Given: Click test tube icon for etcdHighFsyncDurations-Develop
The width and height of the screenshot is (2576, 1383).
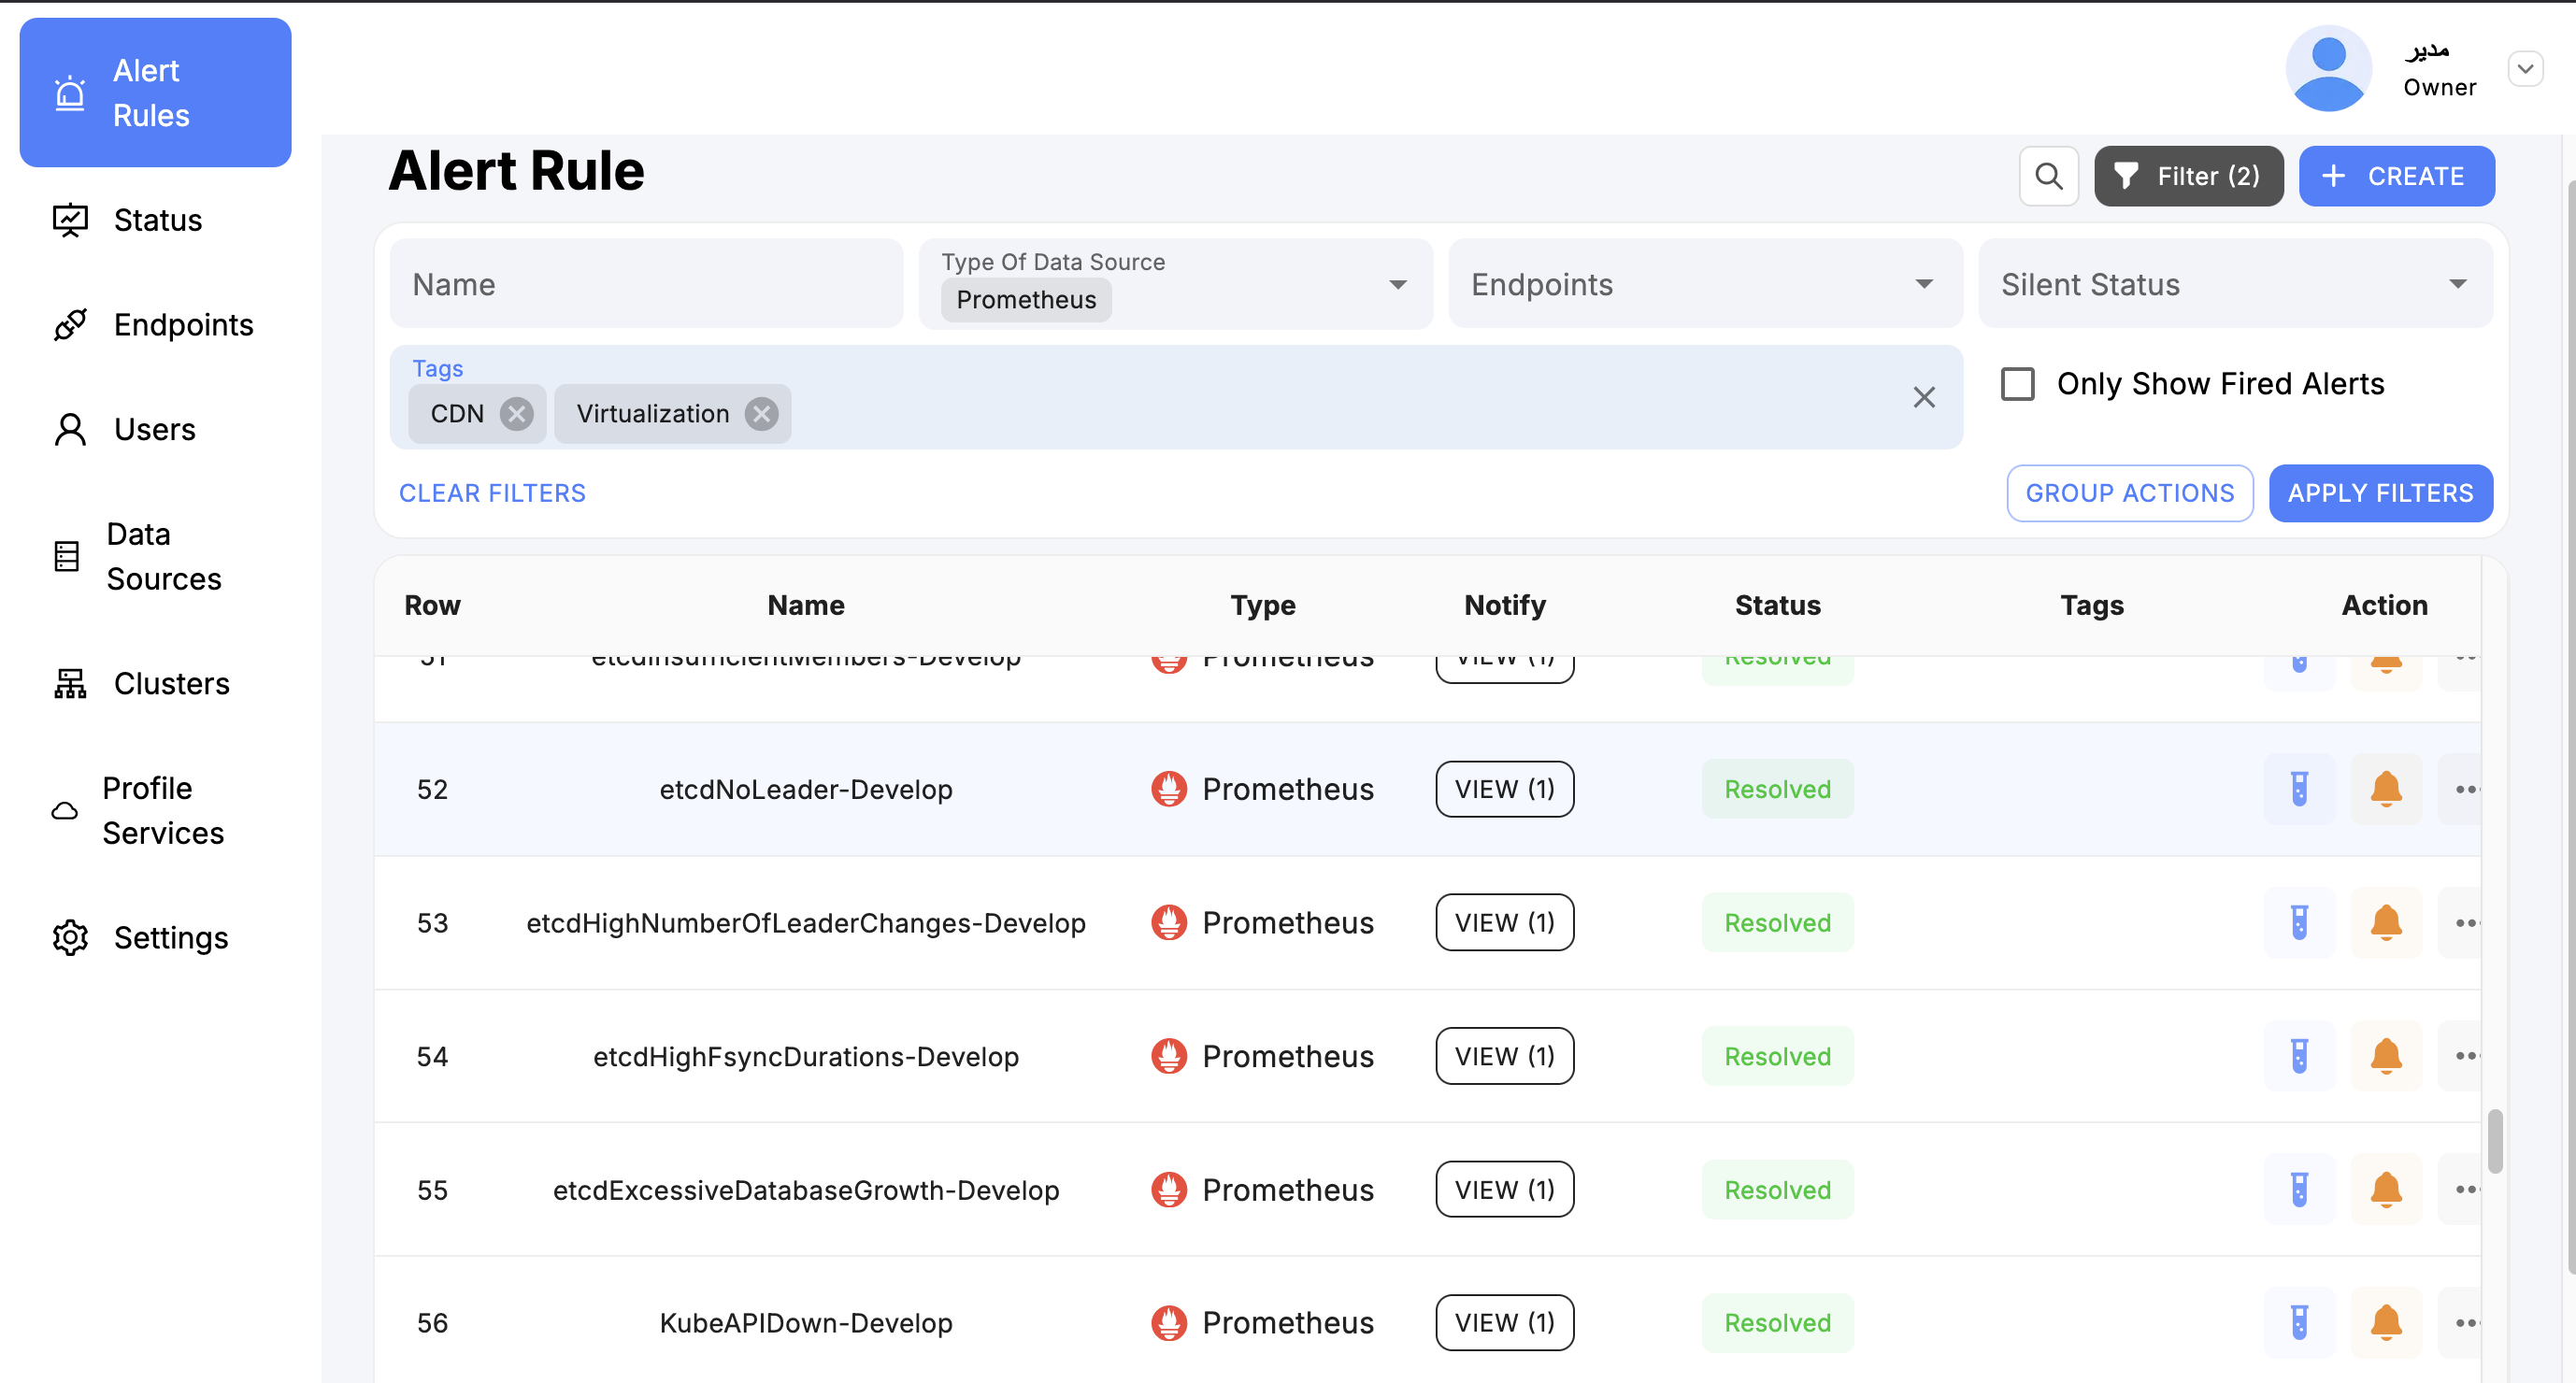Looking at the screenshot, I should pos(2299,1056).
